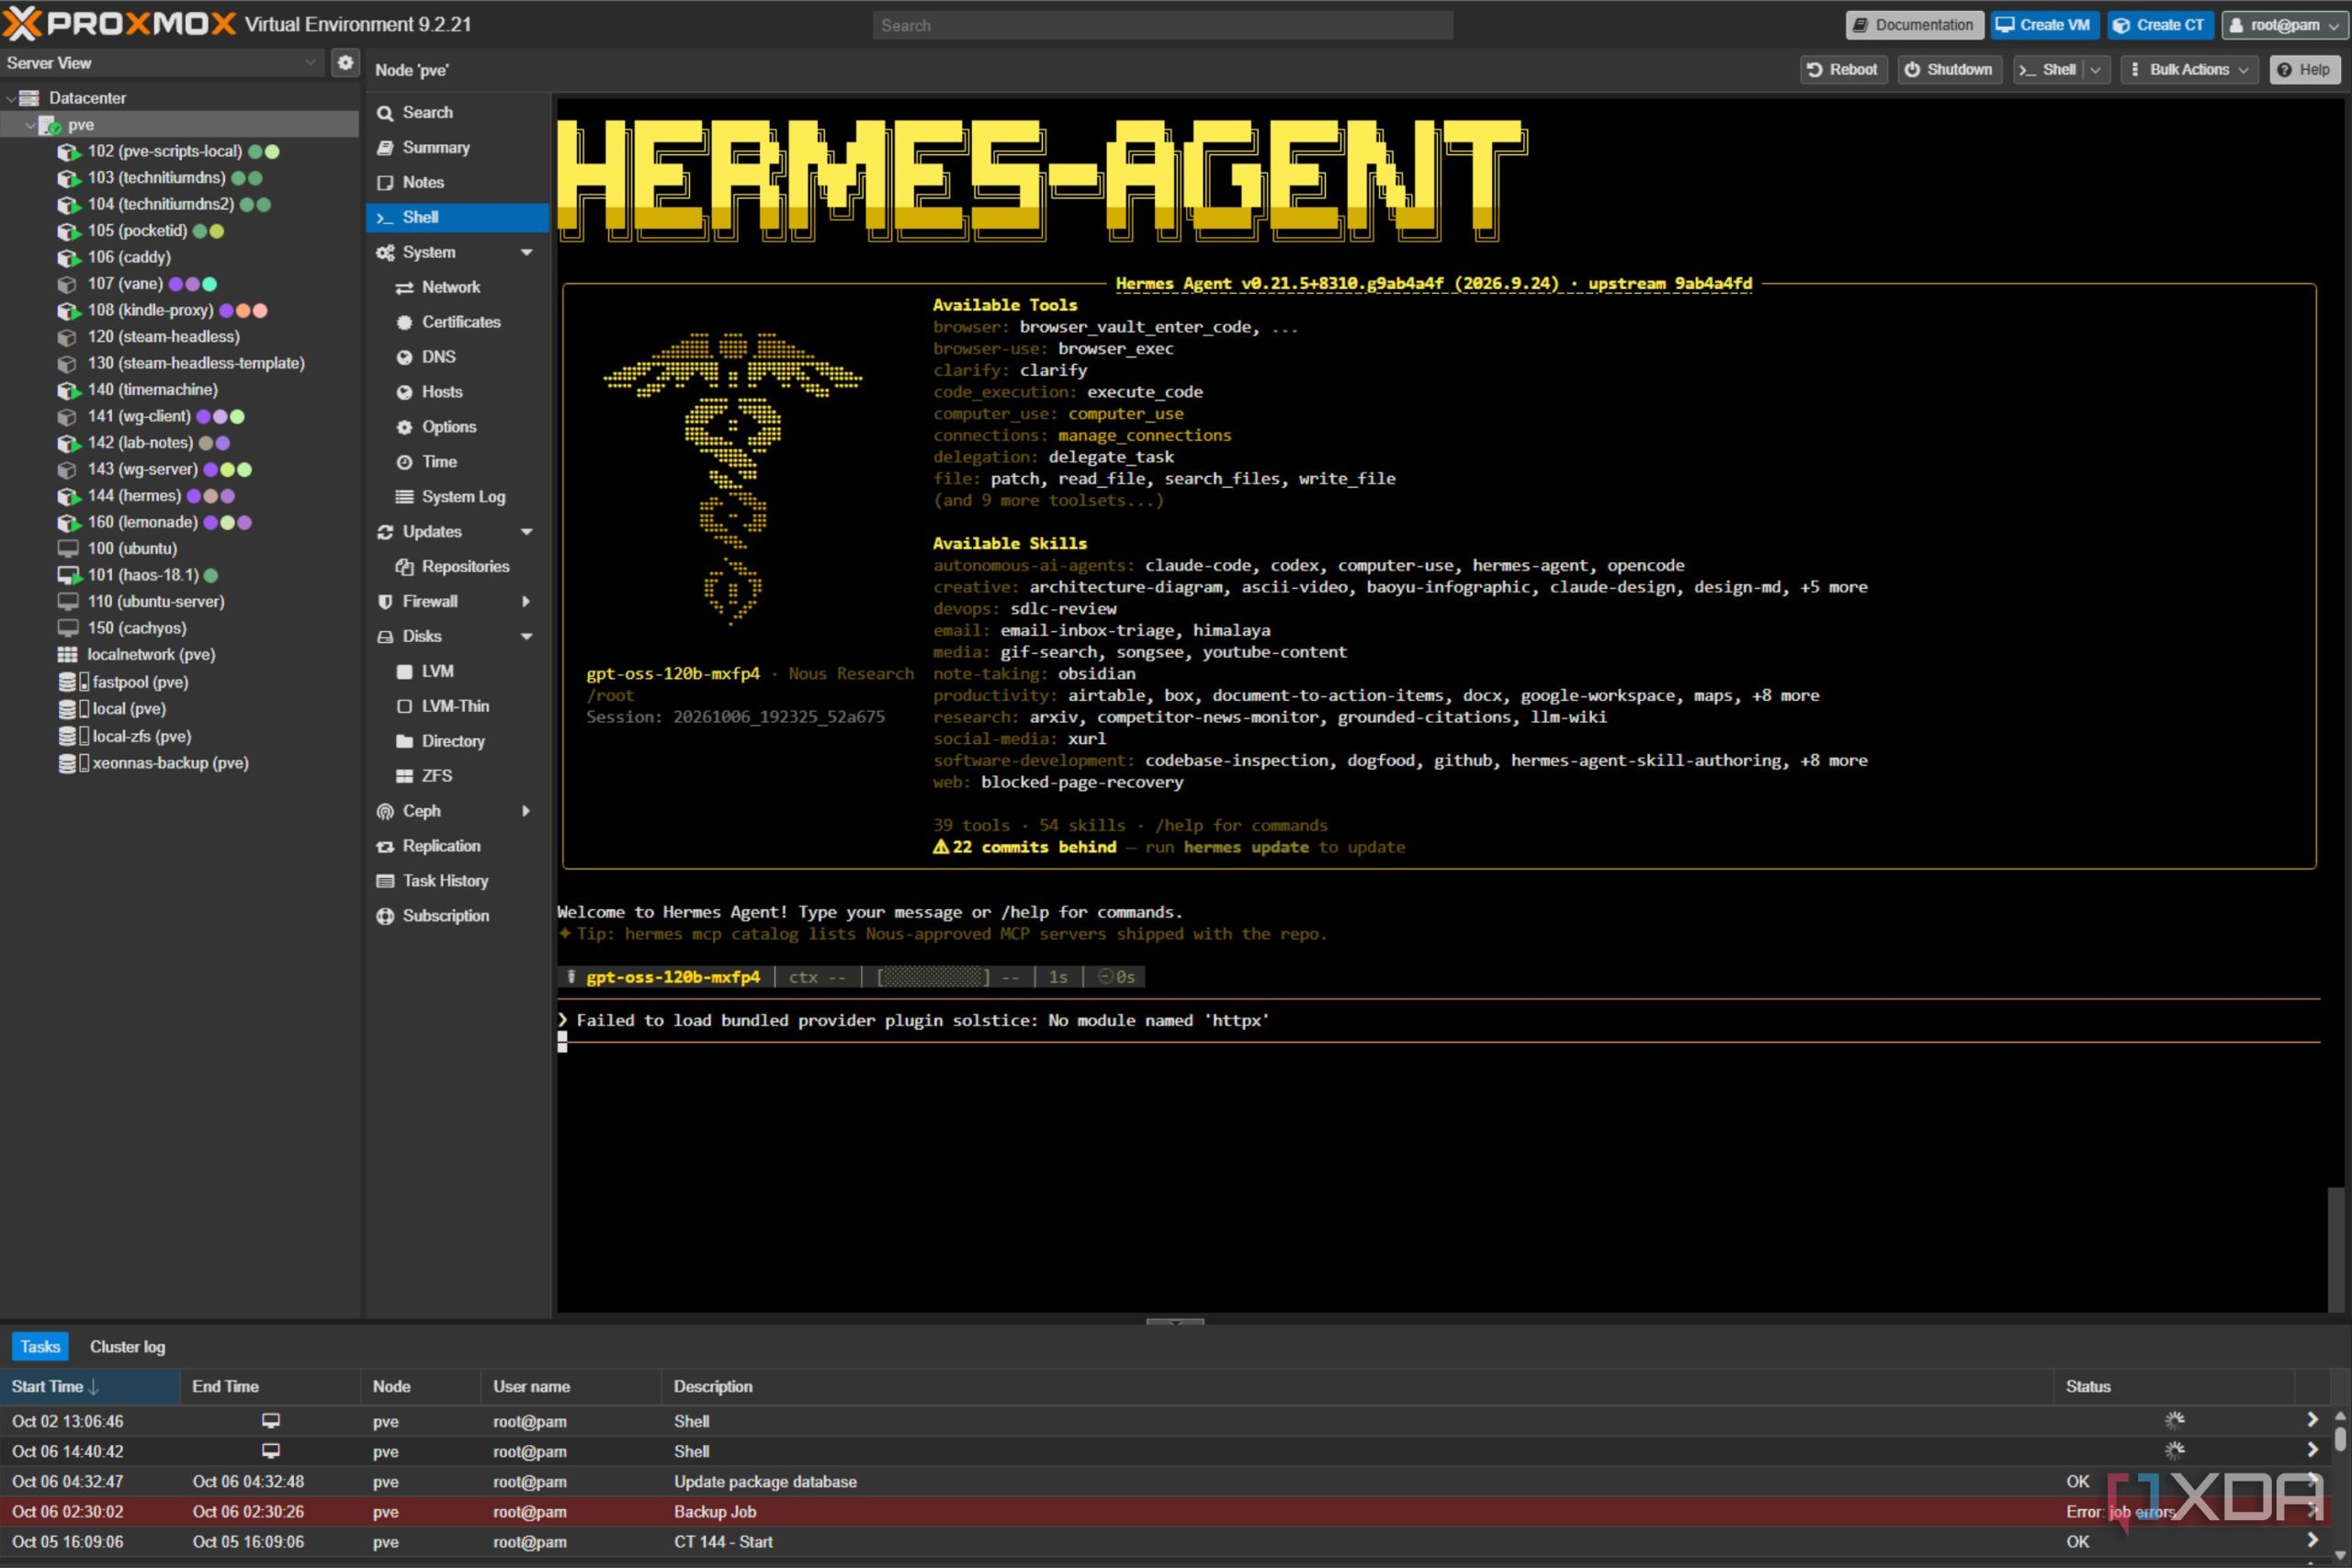Select container 102 (pve-scripts-local)
The width and height of the screenshot is (2352, 1568).
point(165,151)
